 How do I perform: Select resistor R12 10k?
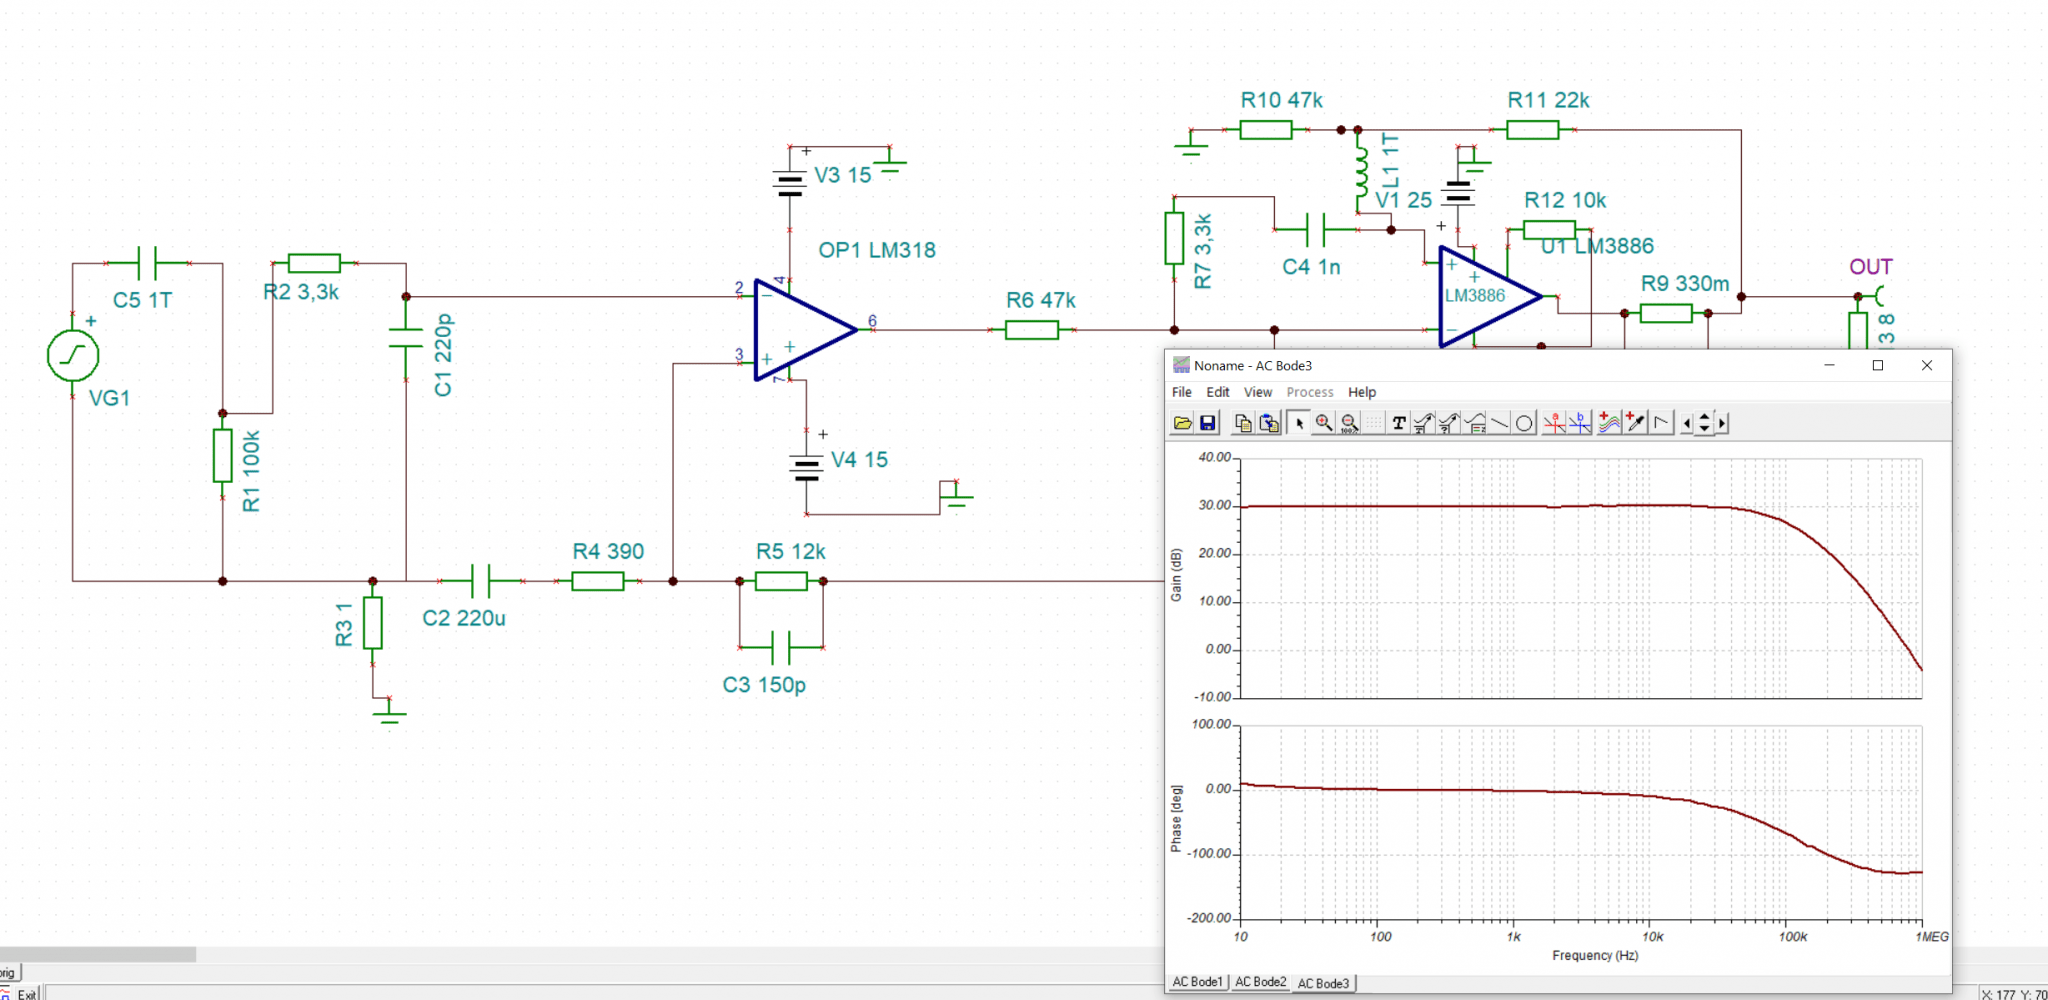coord(1548,230)
